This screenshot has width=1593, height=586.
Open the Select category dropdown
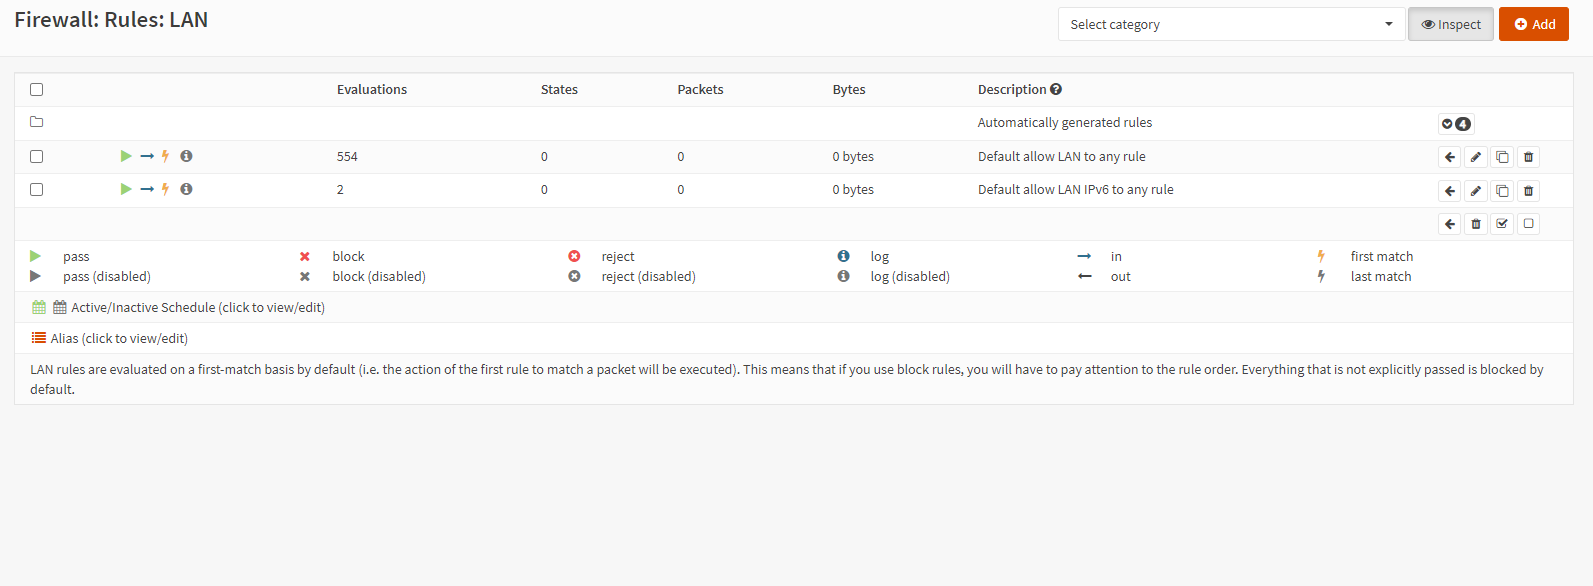coord(1231,24)
